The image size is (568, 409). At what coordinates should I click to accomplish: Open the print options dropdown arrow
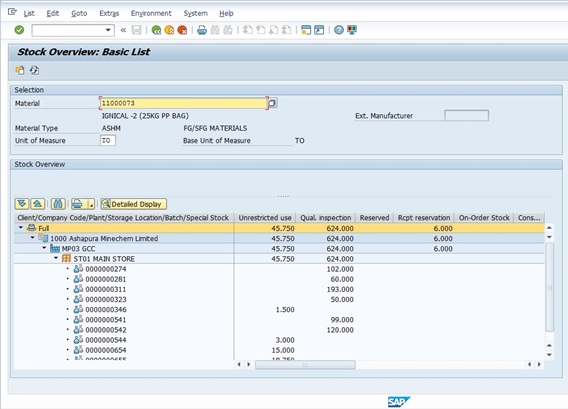click(x=92, y=204)
